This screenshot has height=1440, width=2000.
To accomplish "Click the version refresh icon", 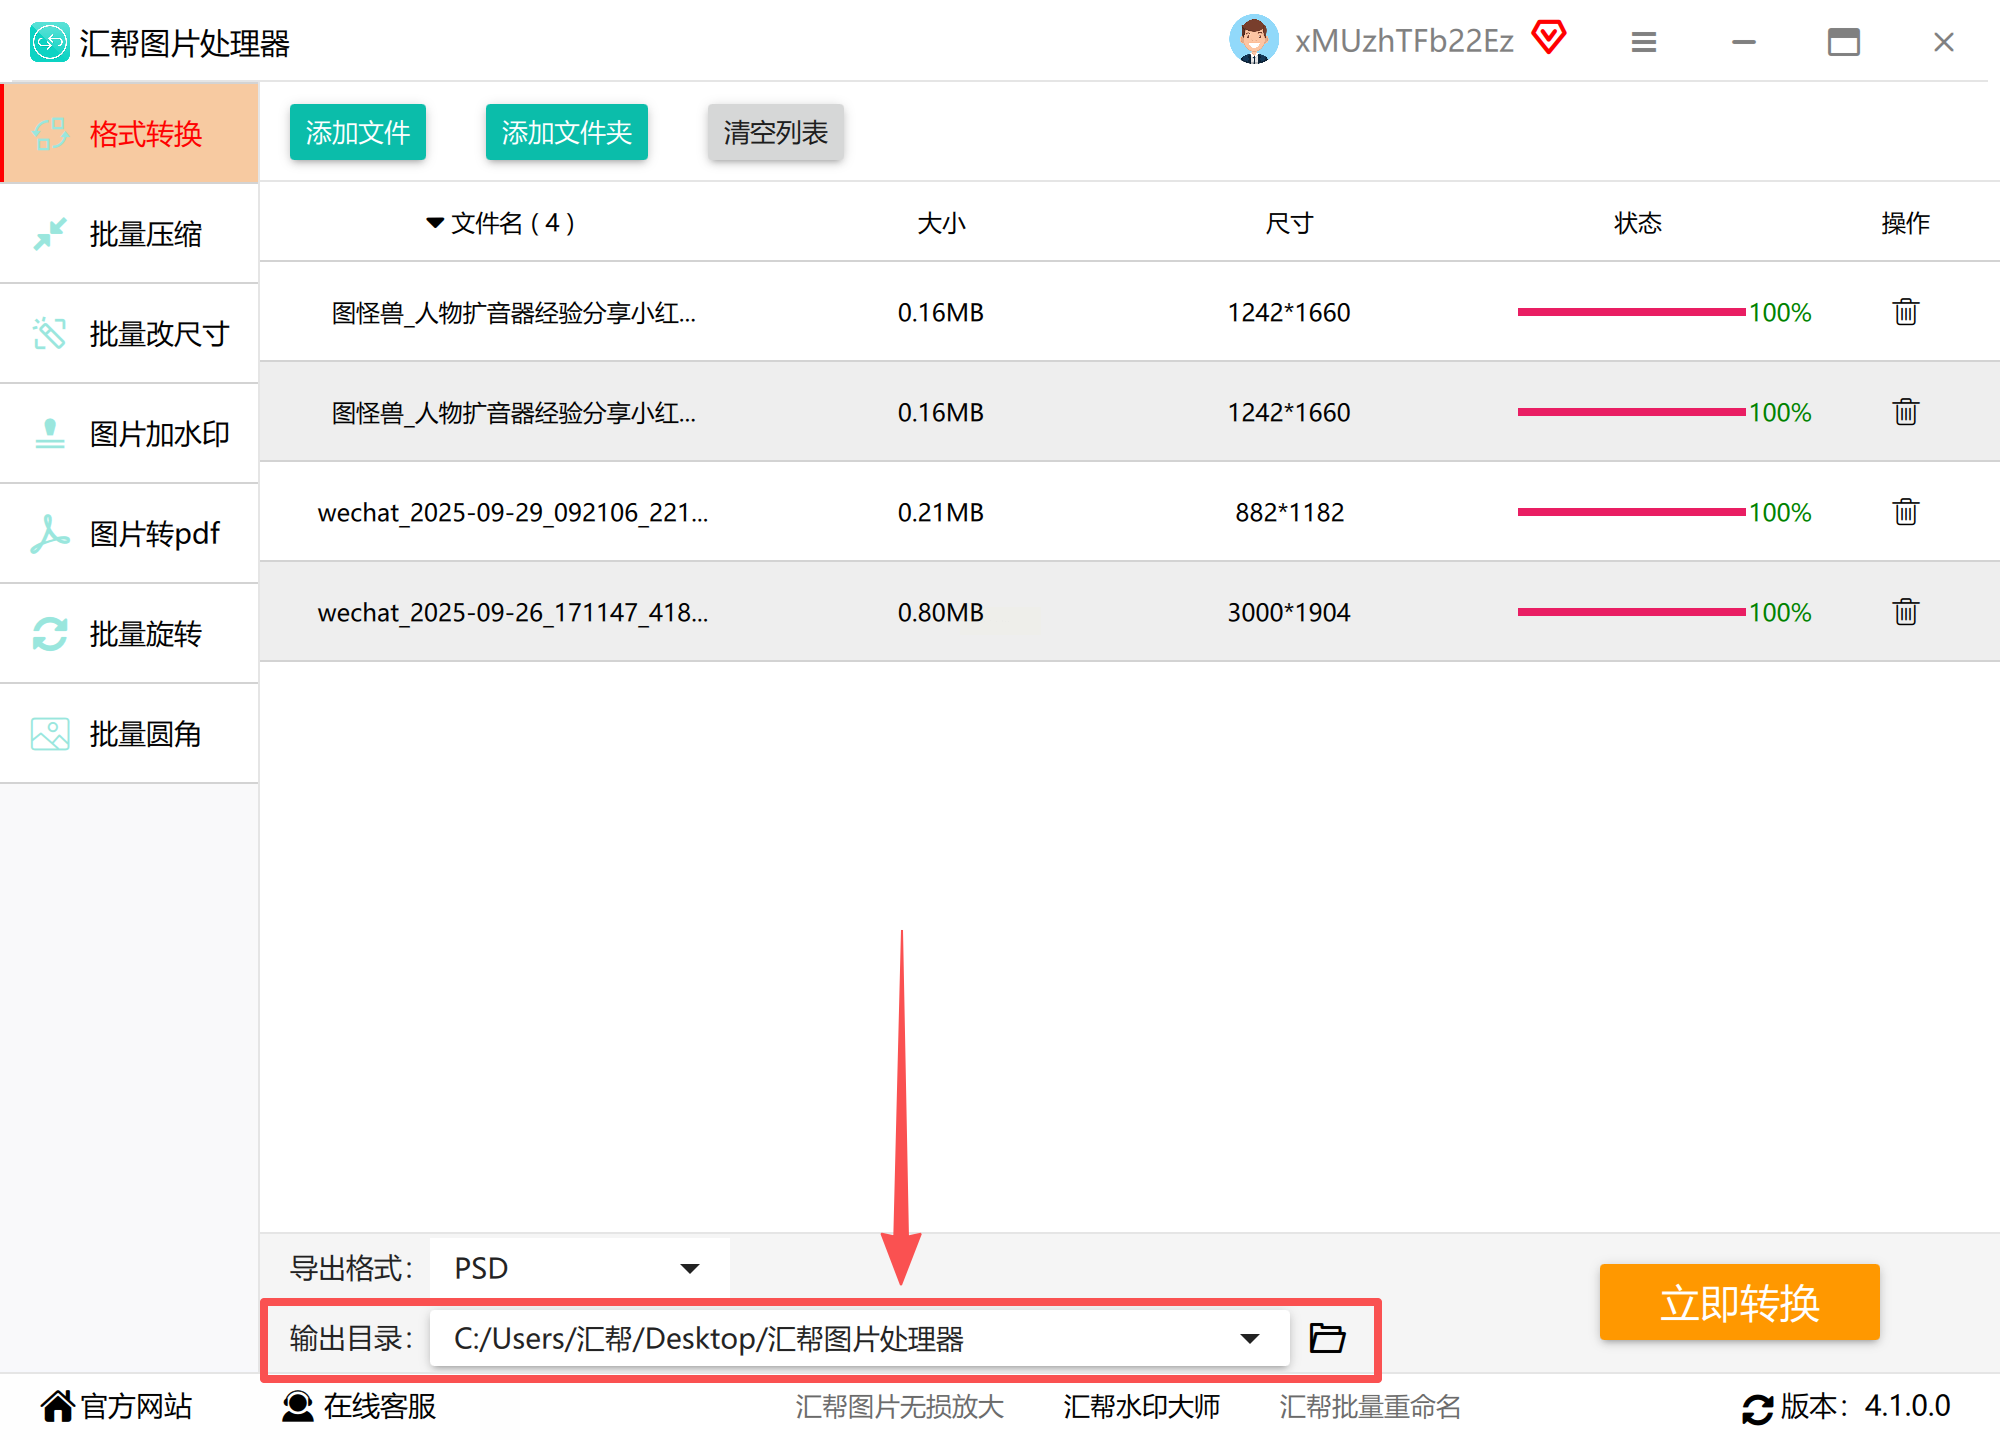I will pos(1757,1408).
